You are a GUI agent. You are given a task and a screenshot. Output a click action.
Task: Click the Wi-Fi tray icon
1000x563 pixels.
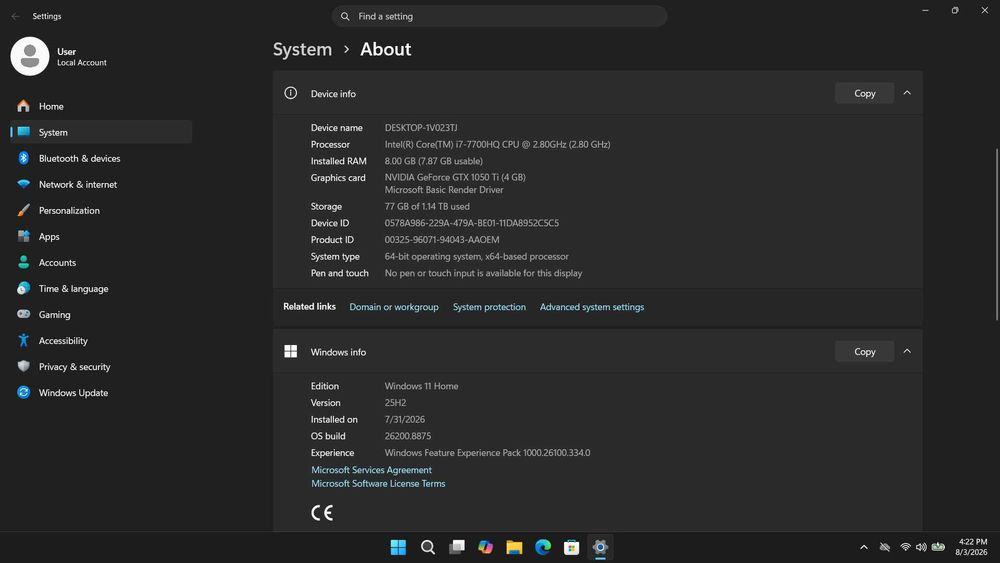[x=905, y=547]
